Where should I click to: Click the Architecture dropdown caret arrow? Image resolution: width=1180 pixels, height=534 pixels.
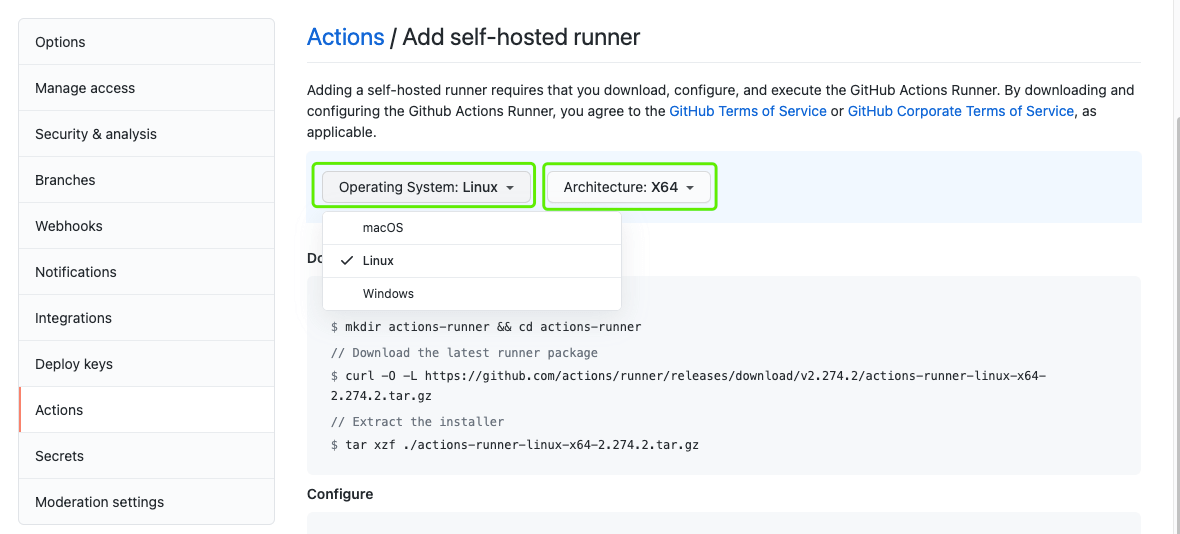(689, 188)
